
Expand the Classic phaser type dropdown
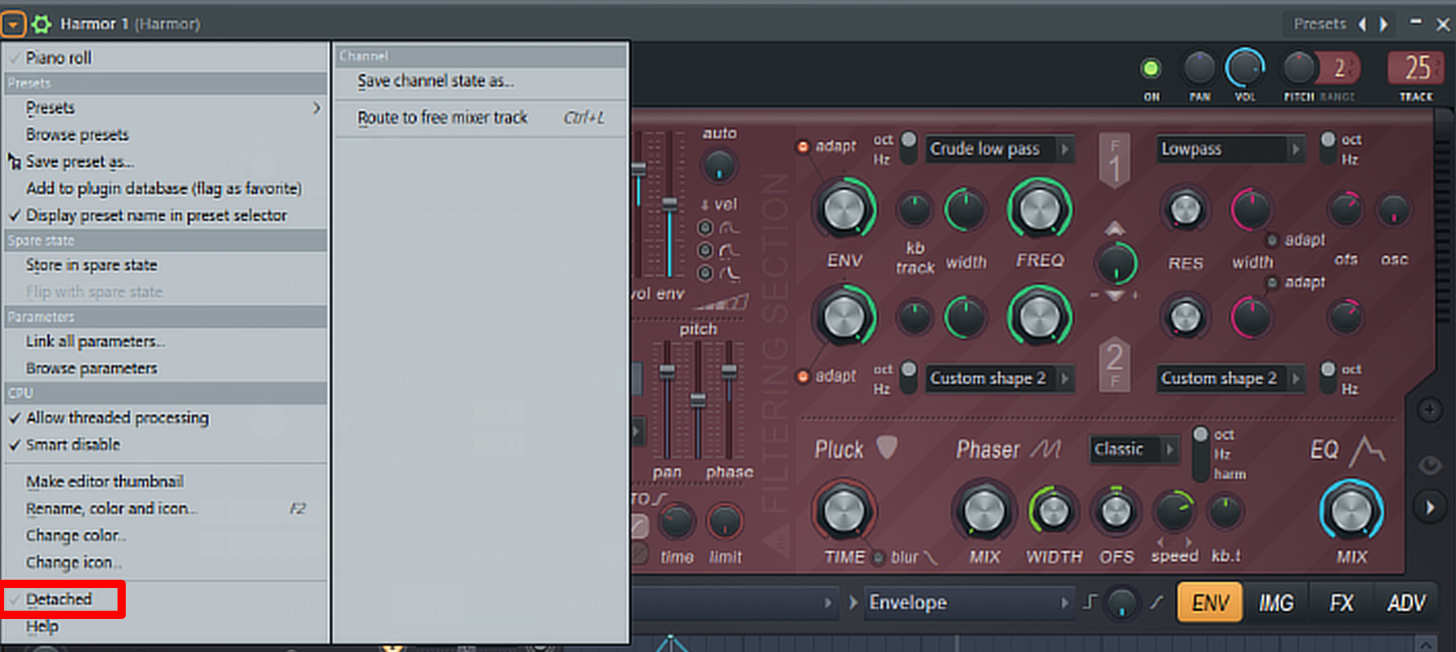[x=1133, y=449]
